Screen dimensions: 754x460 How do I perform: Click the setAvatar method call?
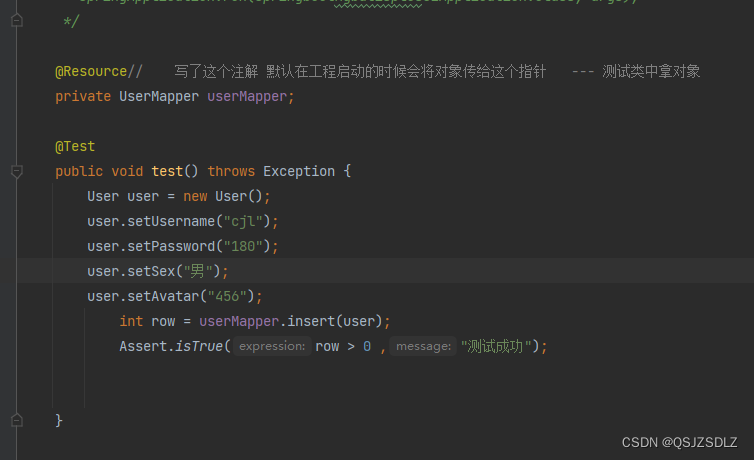(163, 296)
